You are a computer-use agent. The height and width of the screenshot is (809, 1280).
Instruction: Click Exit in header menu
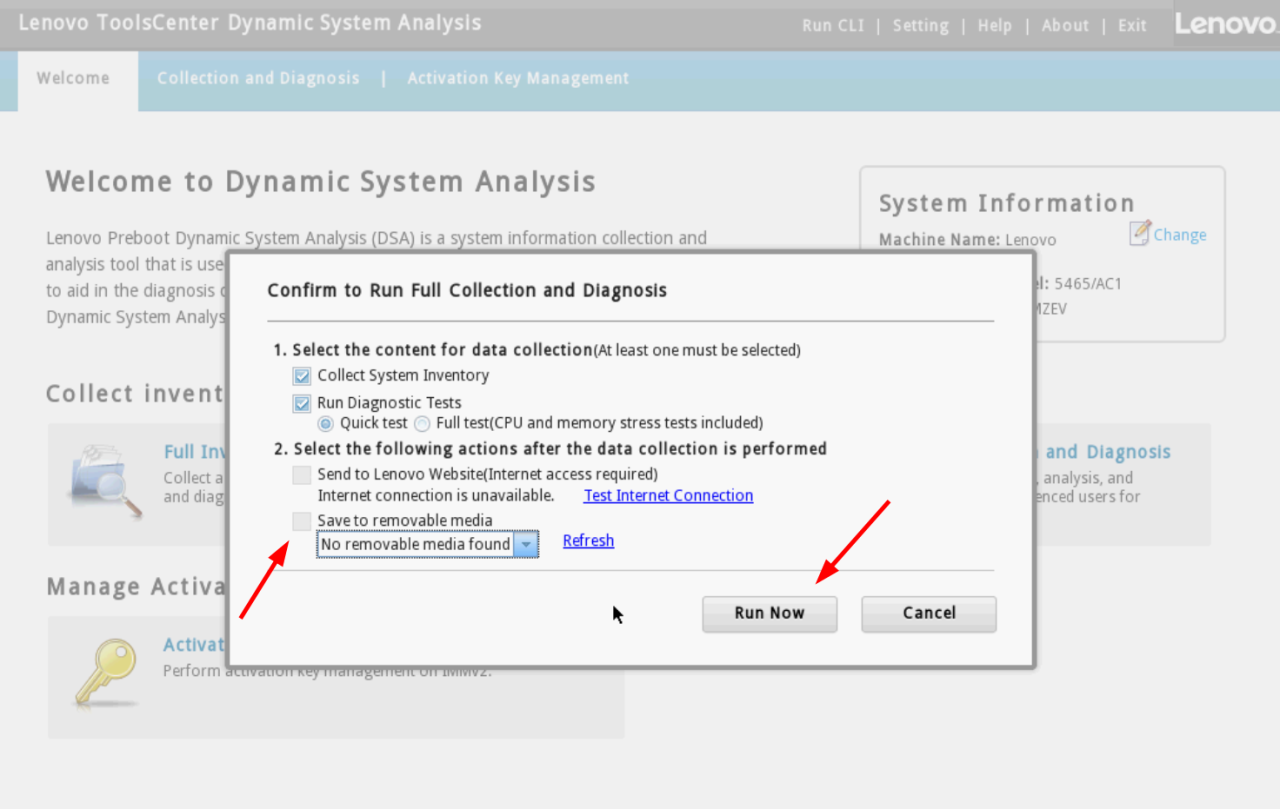tap(1132, 26)
